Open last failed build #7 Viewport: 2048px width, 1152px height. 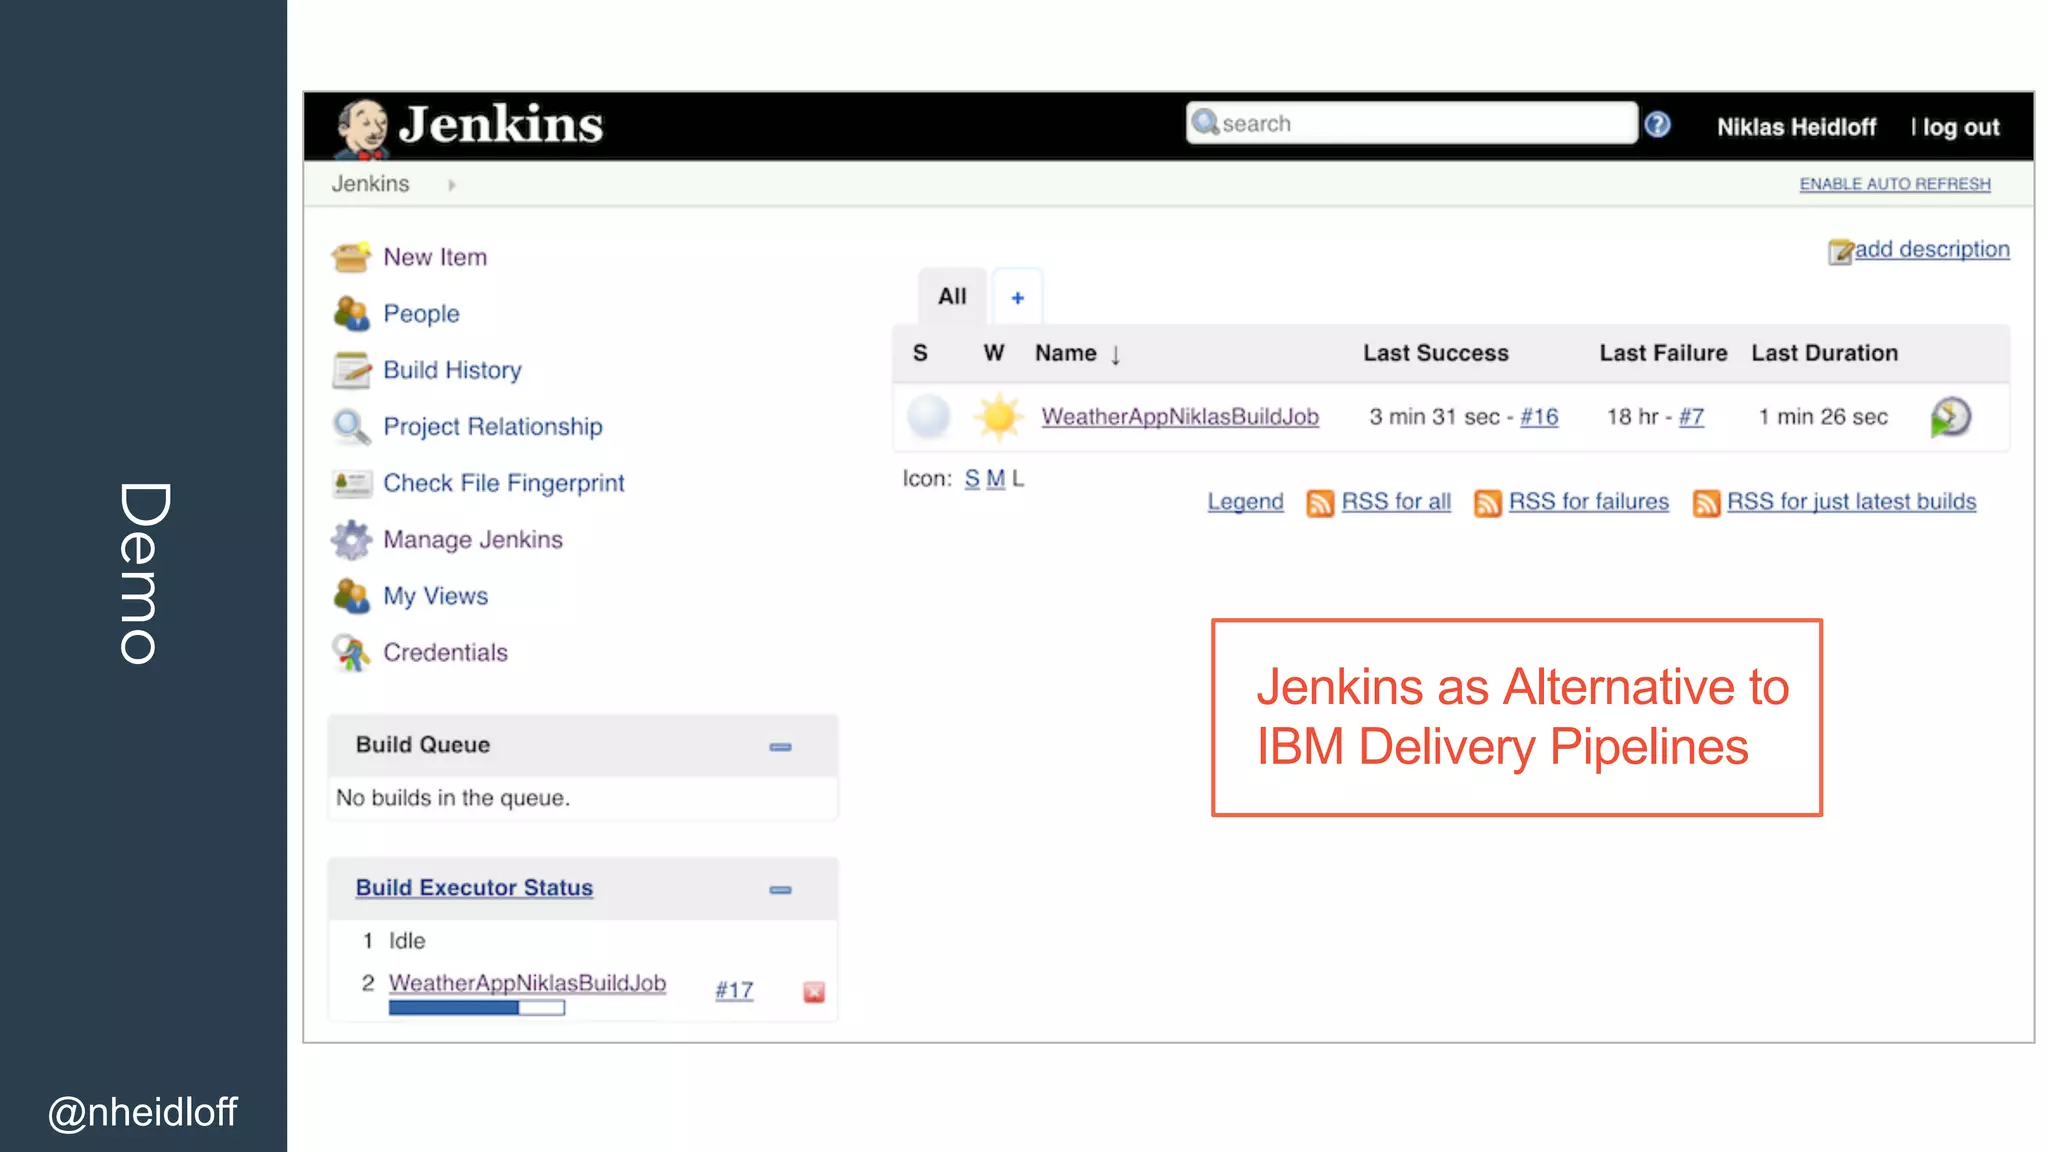1691,417
